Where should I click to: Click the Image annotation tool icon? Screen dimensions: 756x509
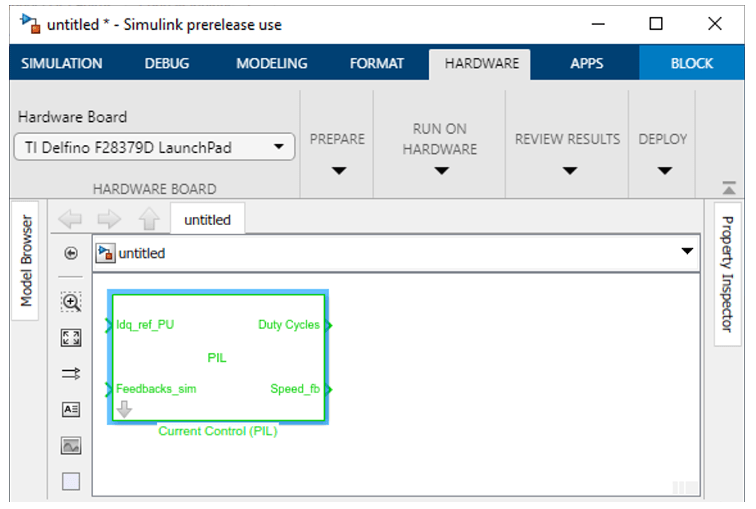click(x=71, y=445)
